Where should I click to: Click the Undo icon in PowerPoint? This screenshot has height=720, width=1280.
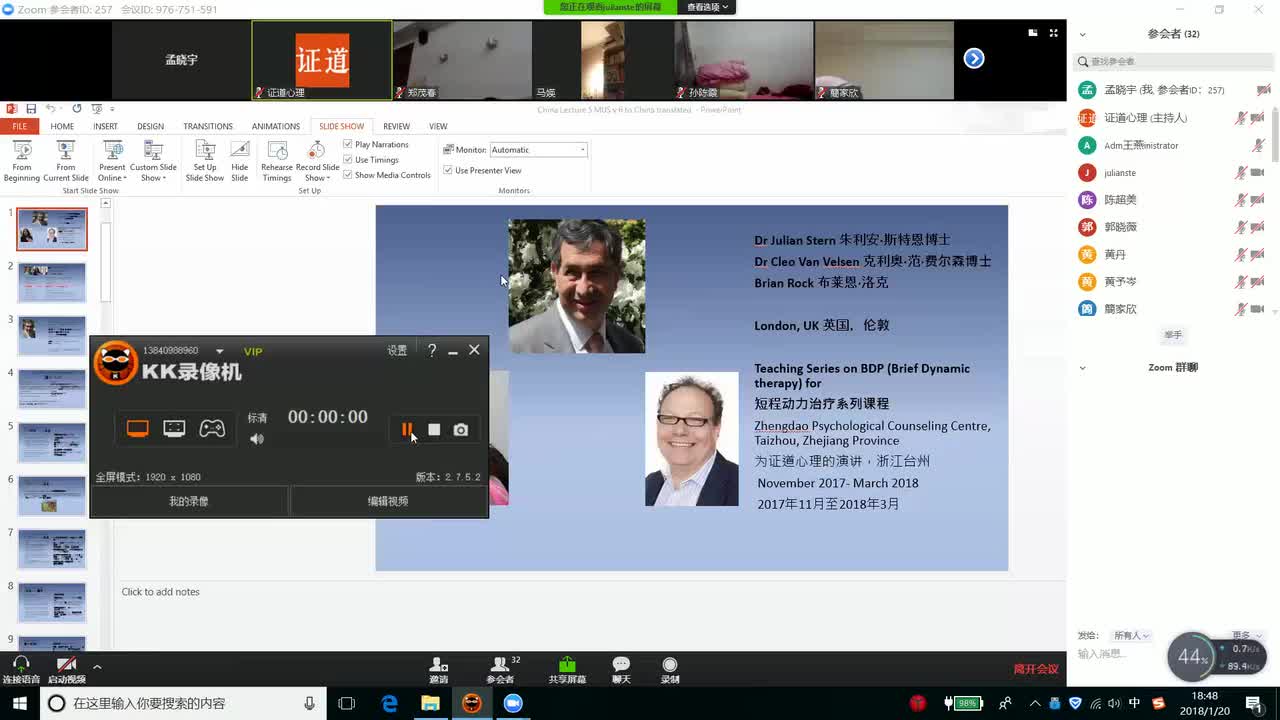click(51, 108)
